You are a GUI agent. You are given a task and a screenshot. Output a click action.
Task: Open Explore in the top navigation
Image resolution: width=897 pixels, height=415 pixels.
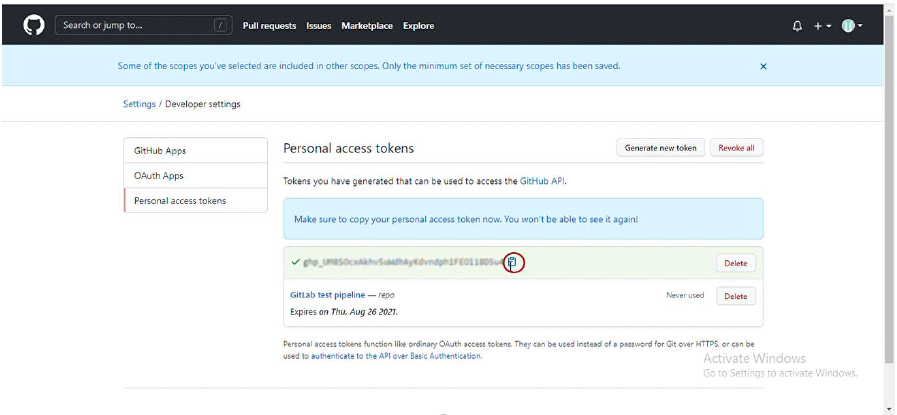tap(418, 26)
